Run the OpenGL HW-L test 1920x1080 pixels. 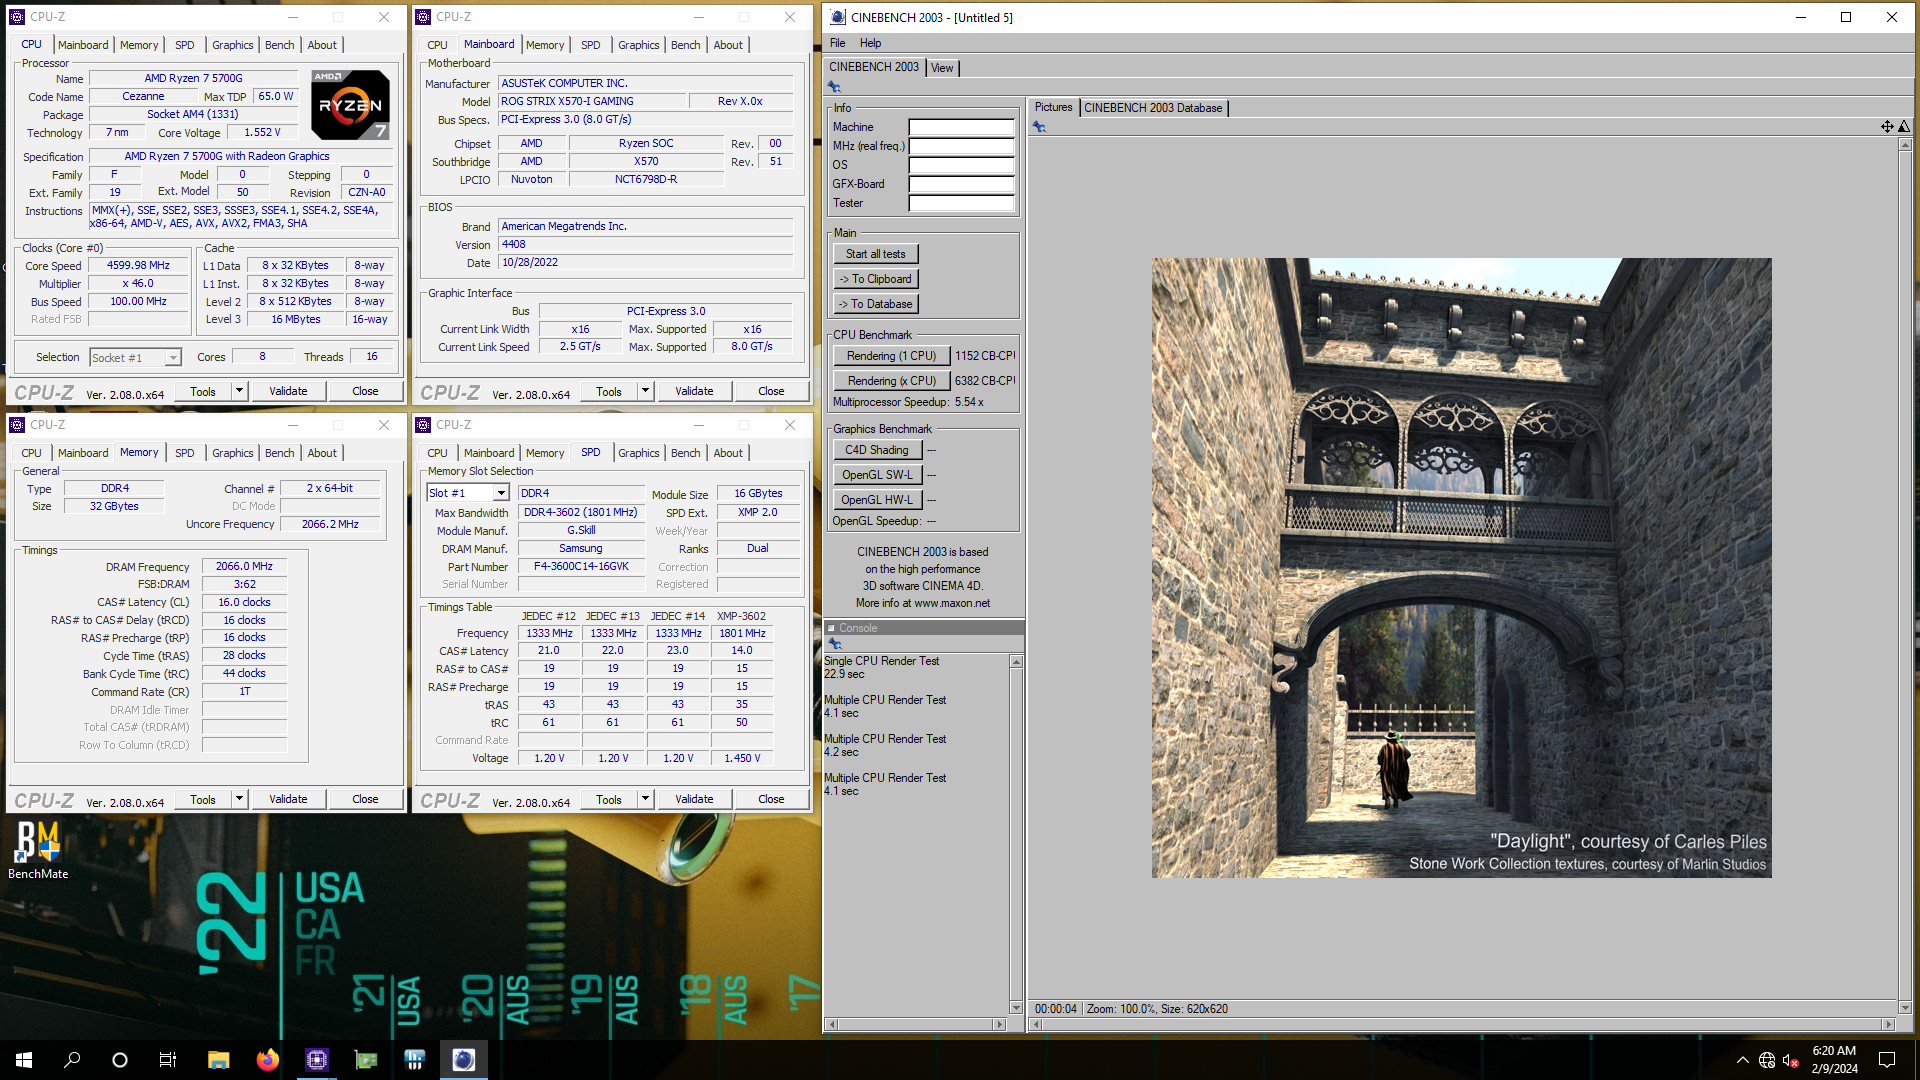pyautogui.click(x=877, y=500)
